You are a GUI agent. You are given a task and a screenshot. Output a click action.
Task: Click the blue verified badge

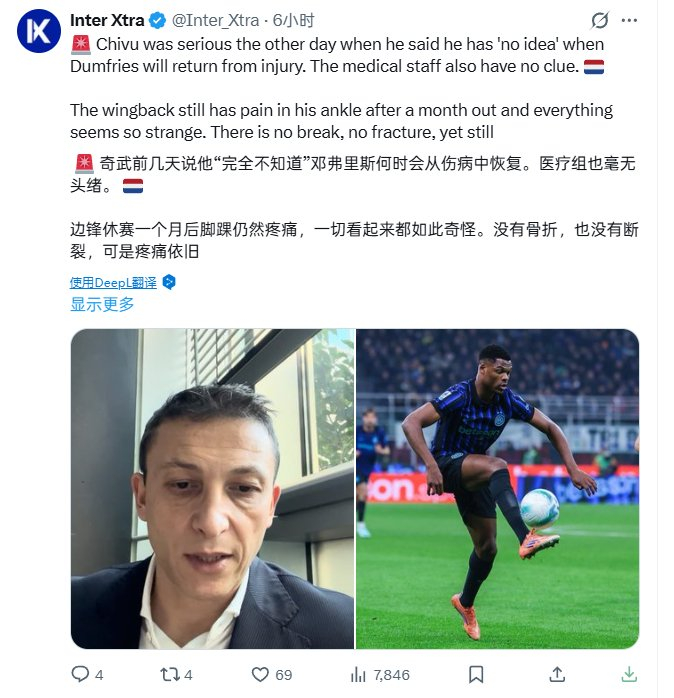click(157, 20)
